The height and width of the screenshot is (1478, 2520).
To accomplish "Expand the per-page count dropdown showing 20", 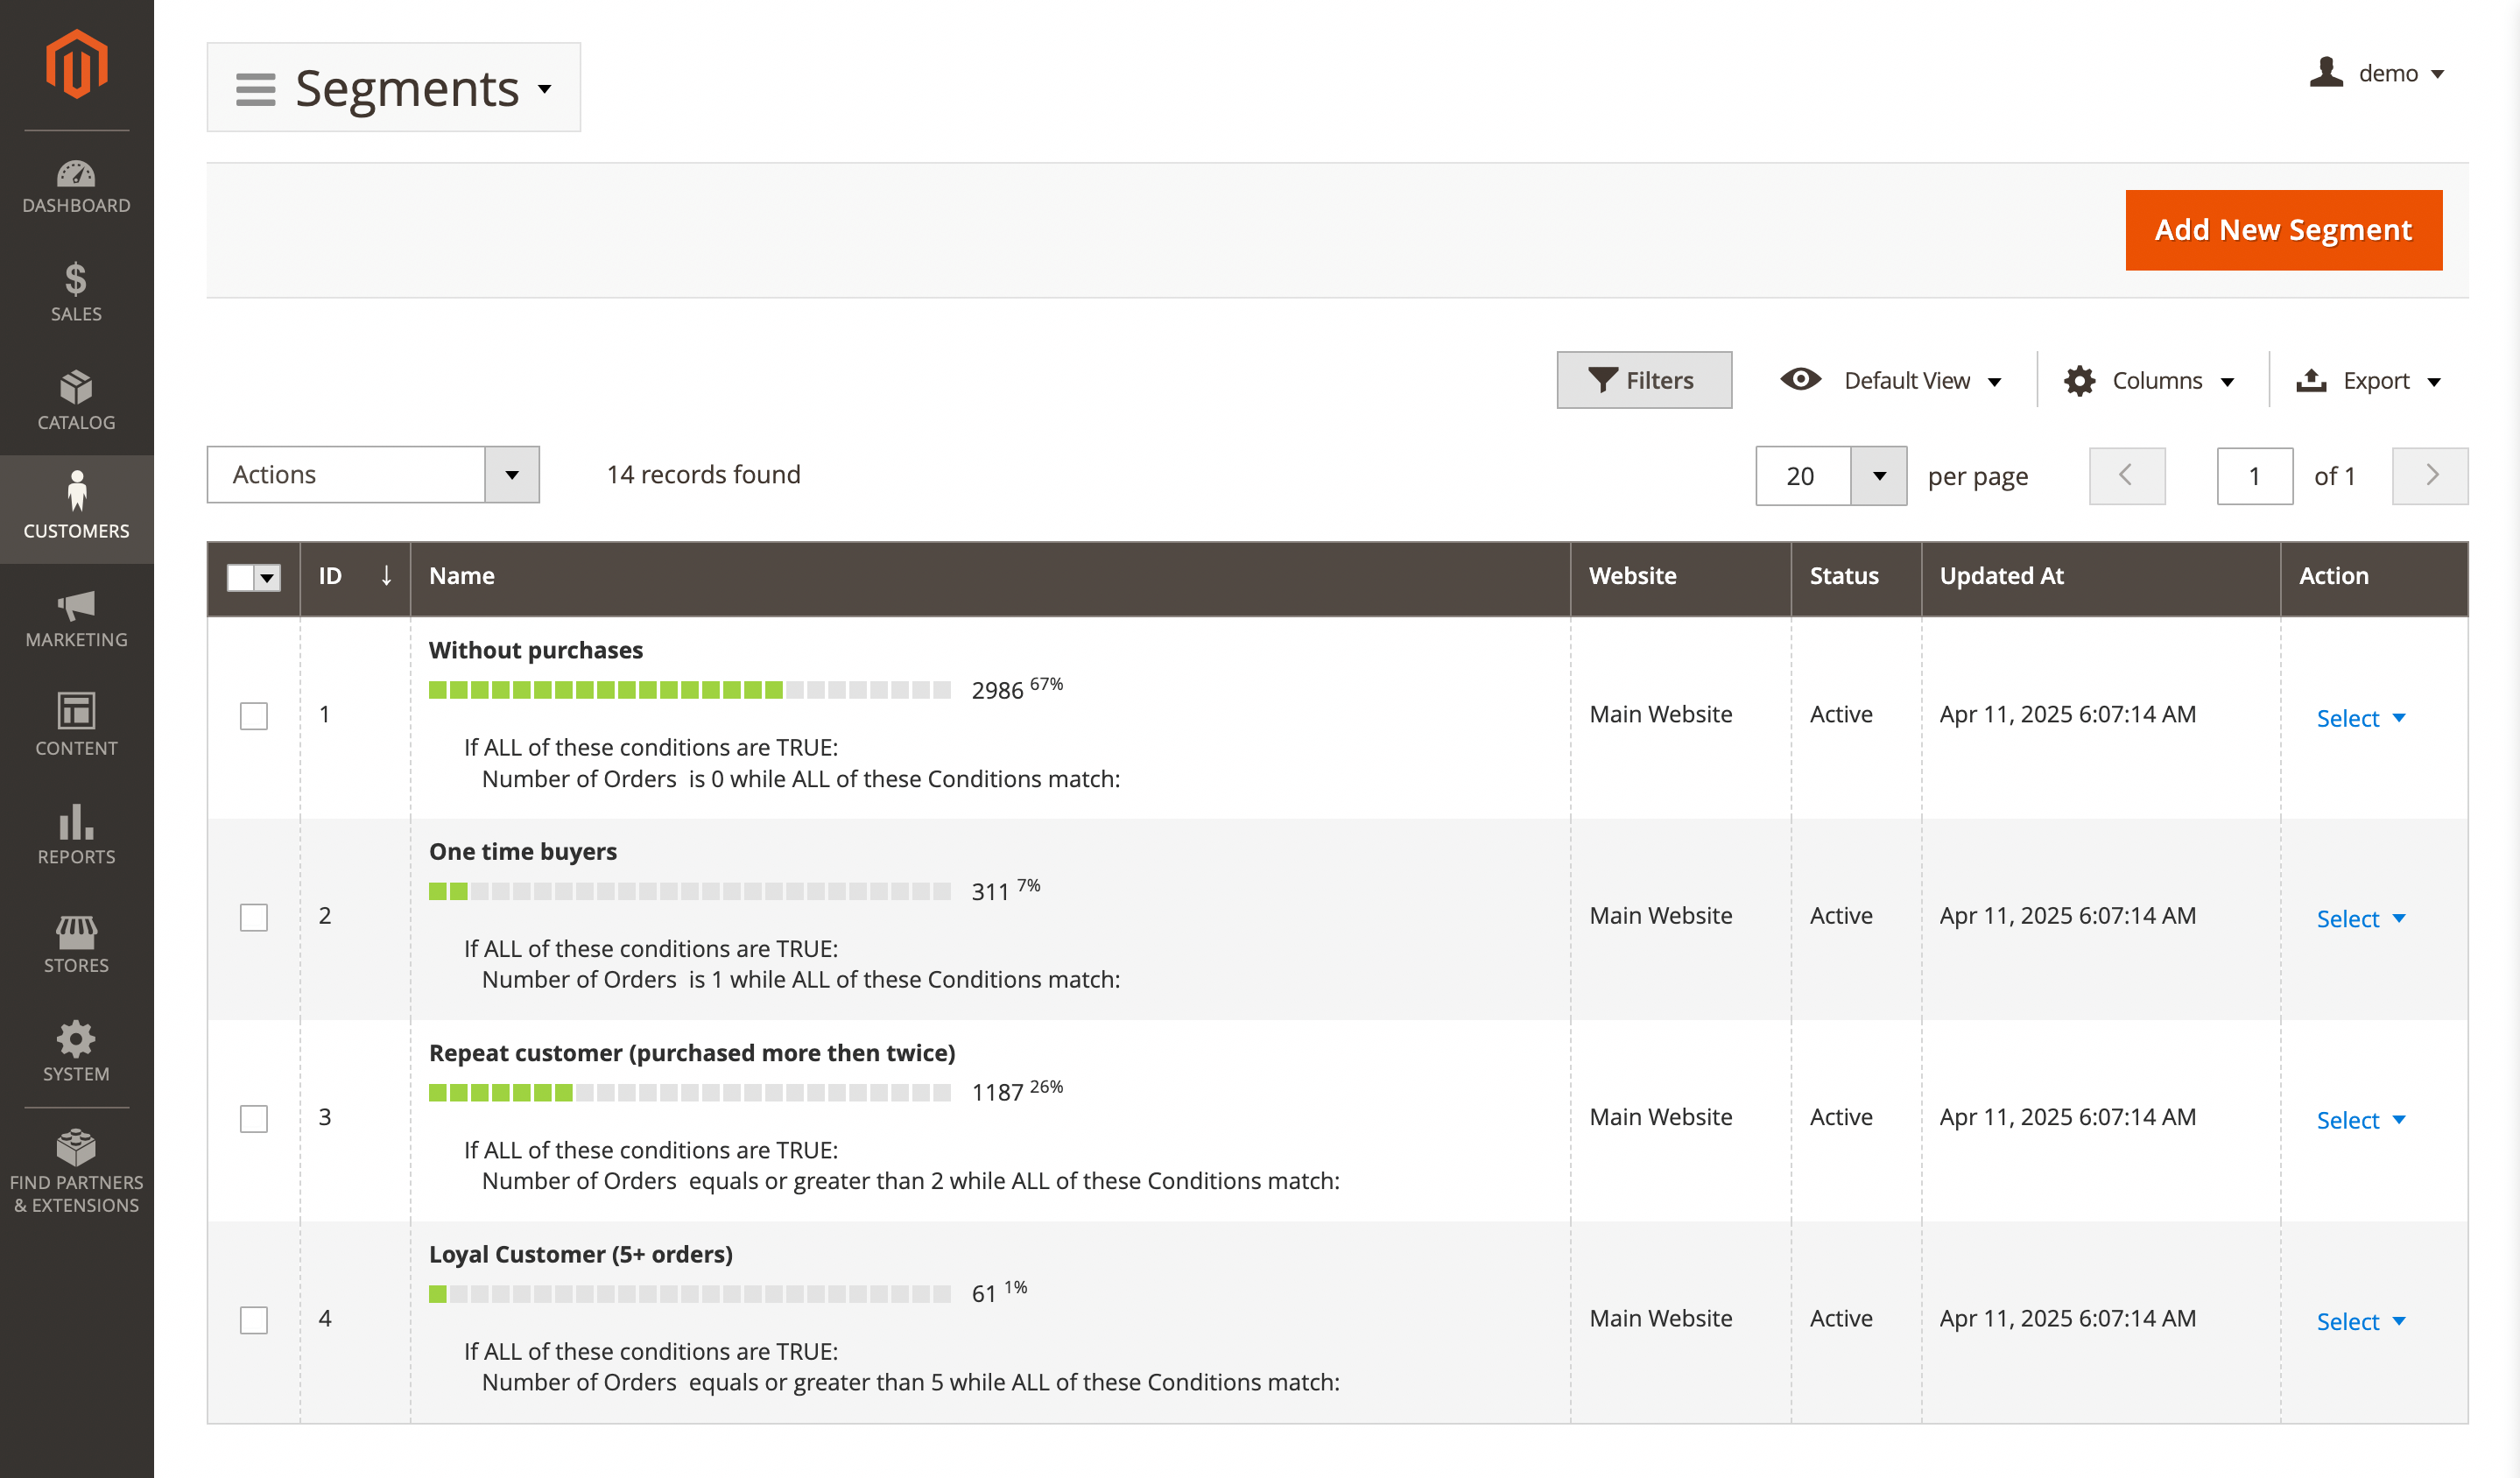I will (x=1830, y=475).
